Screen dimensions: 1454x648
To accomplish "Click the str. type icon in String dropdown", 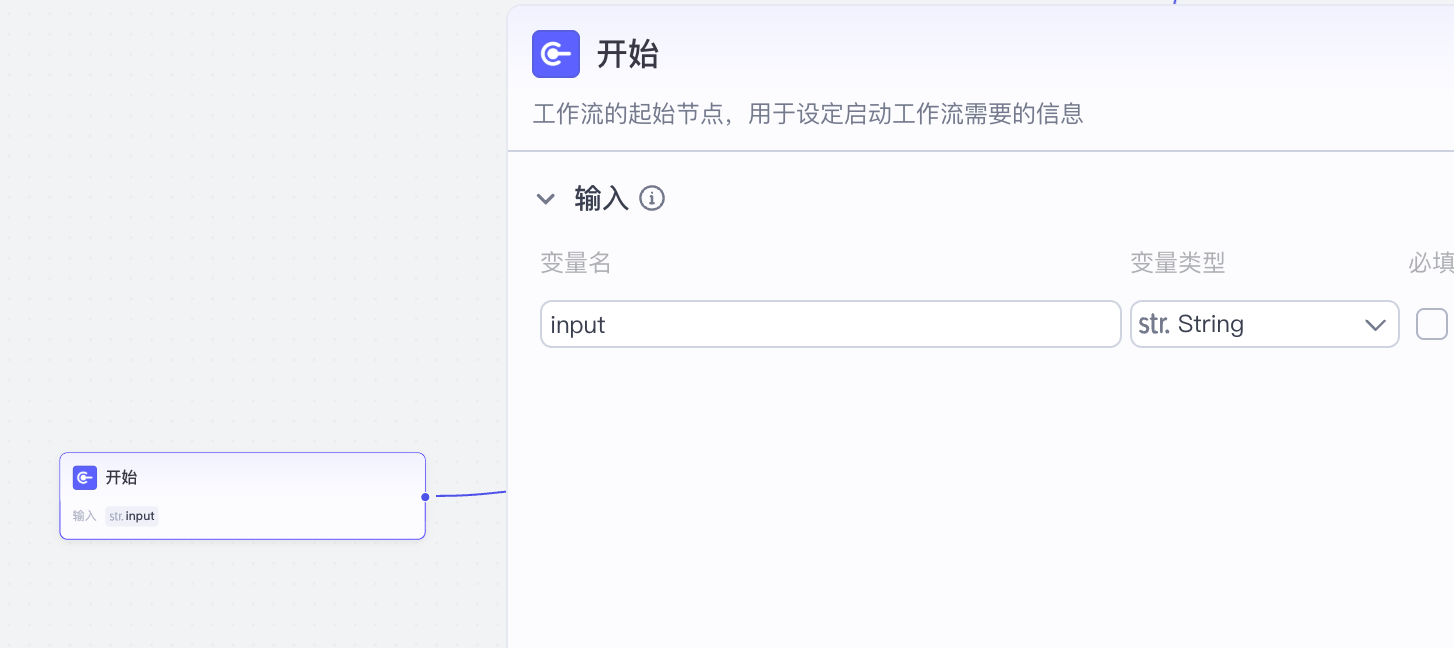I will click(x=1154, y=324).
